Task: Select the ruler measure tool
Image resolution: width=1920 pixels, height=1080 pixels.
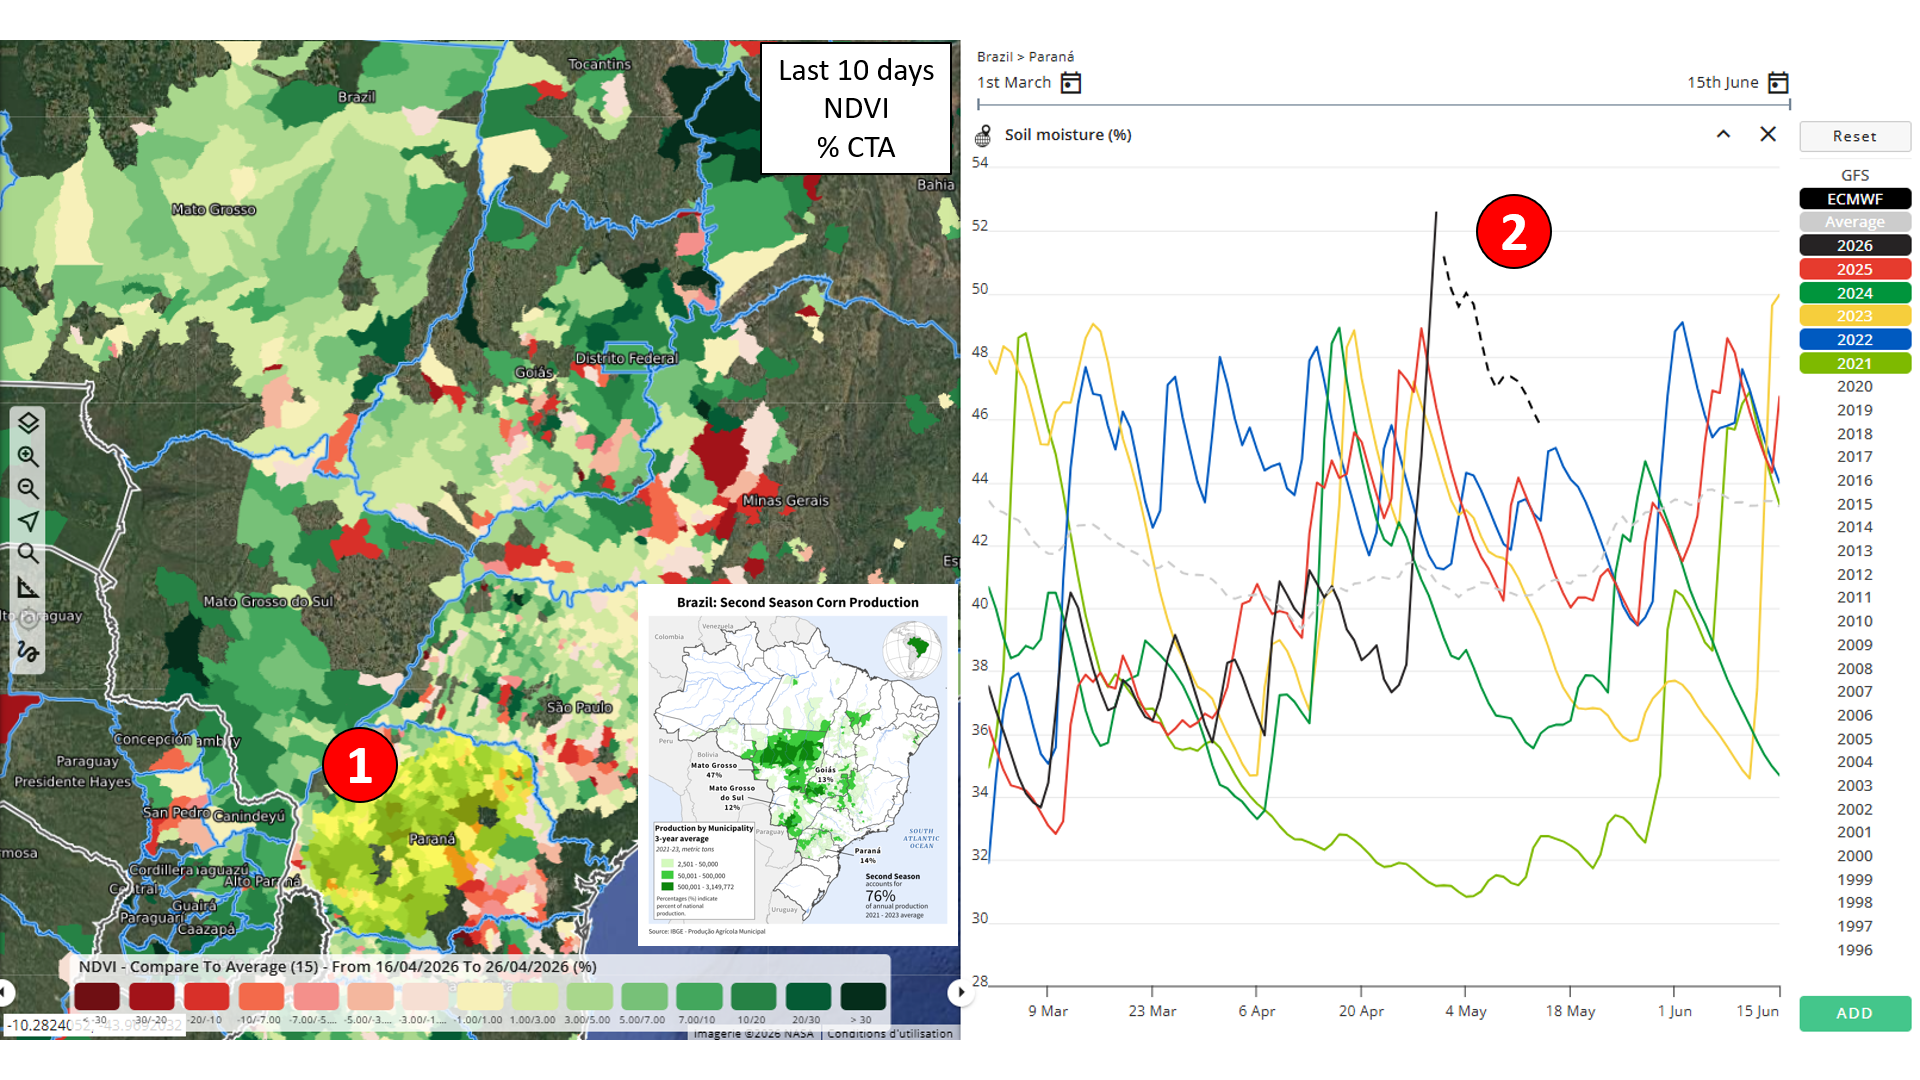Action: 28,587
